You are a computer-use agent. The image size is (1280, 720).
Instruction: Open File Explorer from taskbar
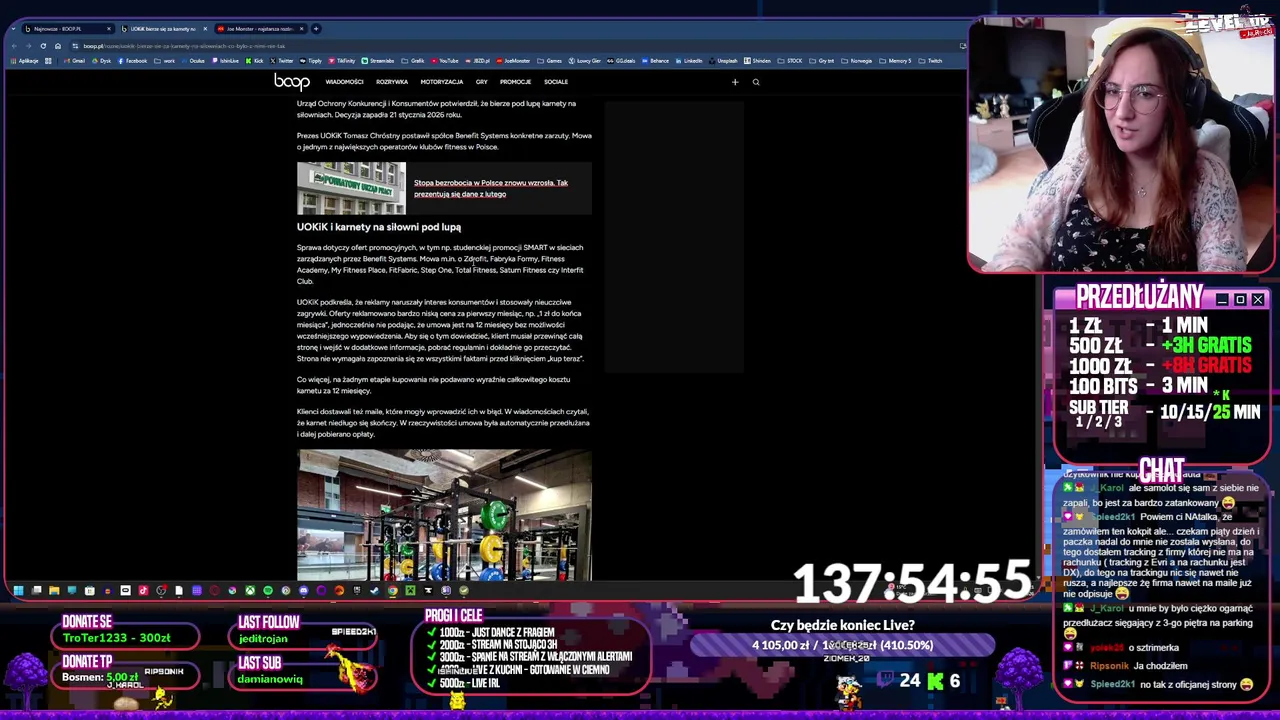54,591
